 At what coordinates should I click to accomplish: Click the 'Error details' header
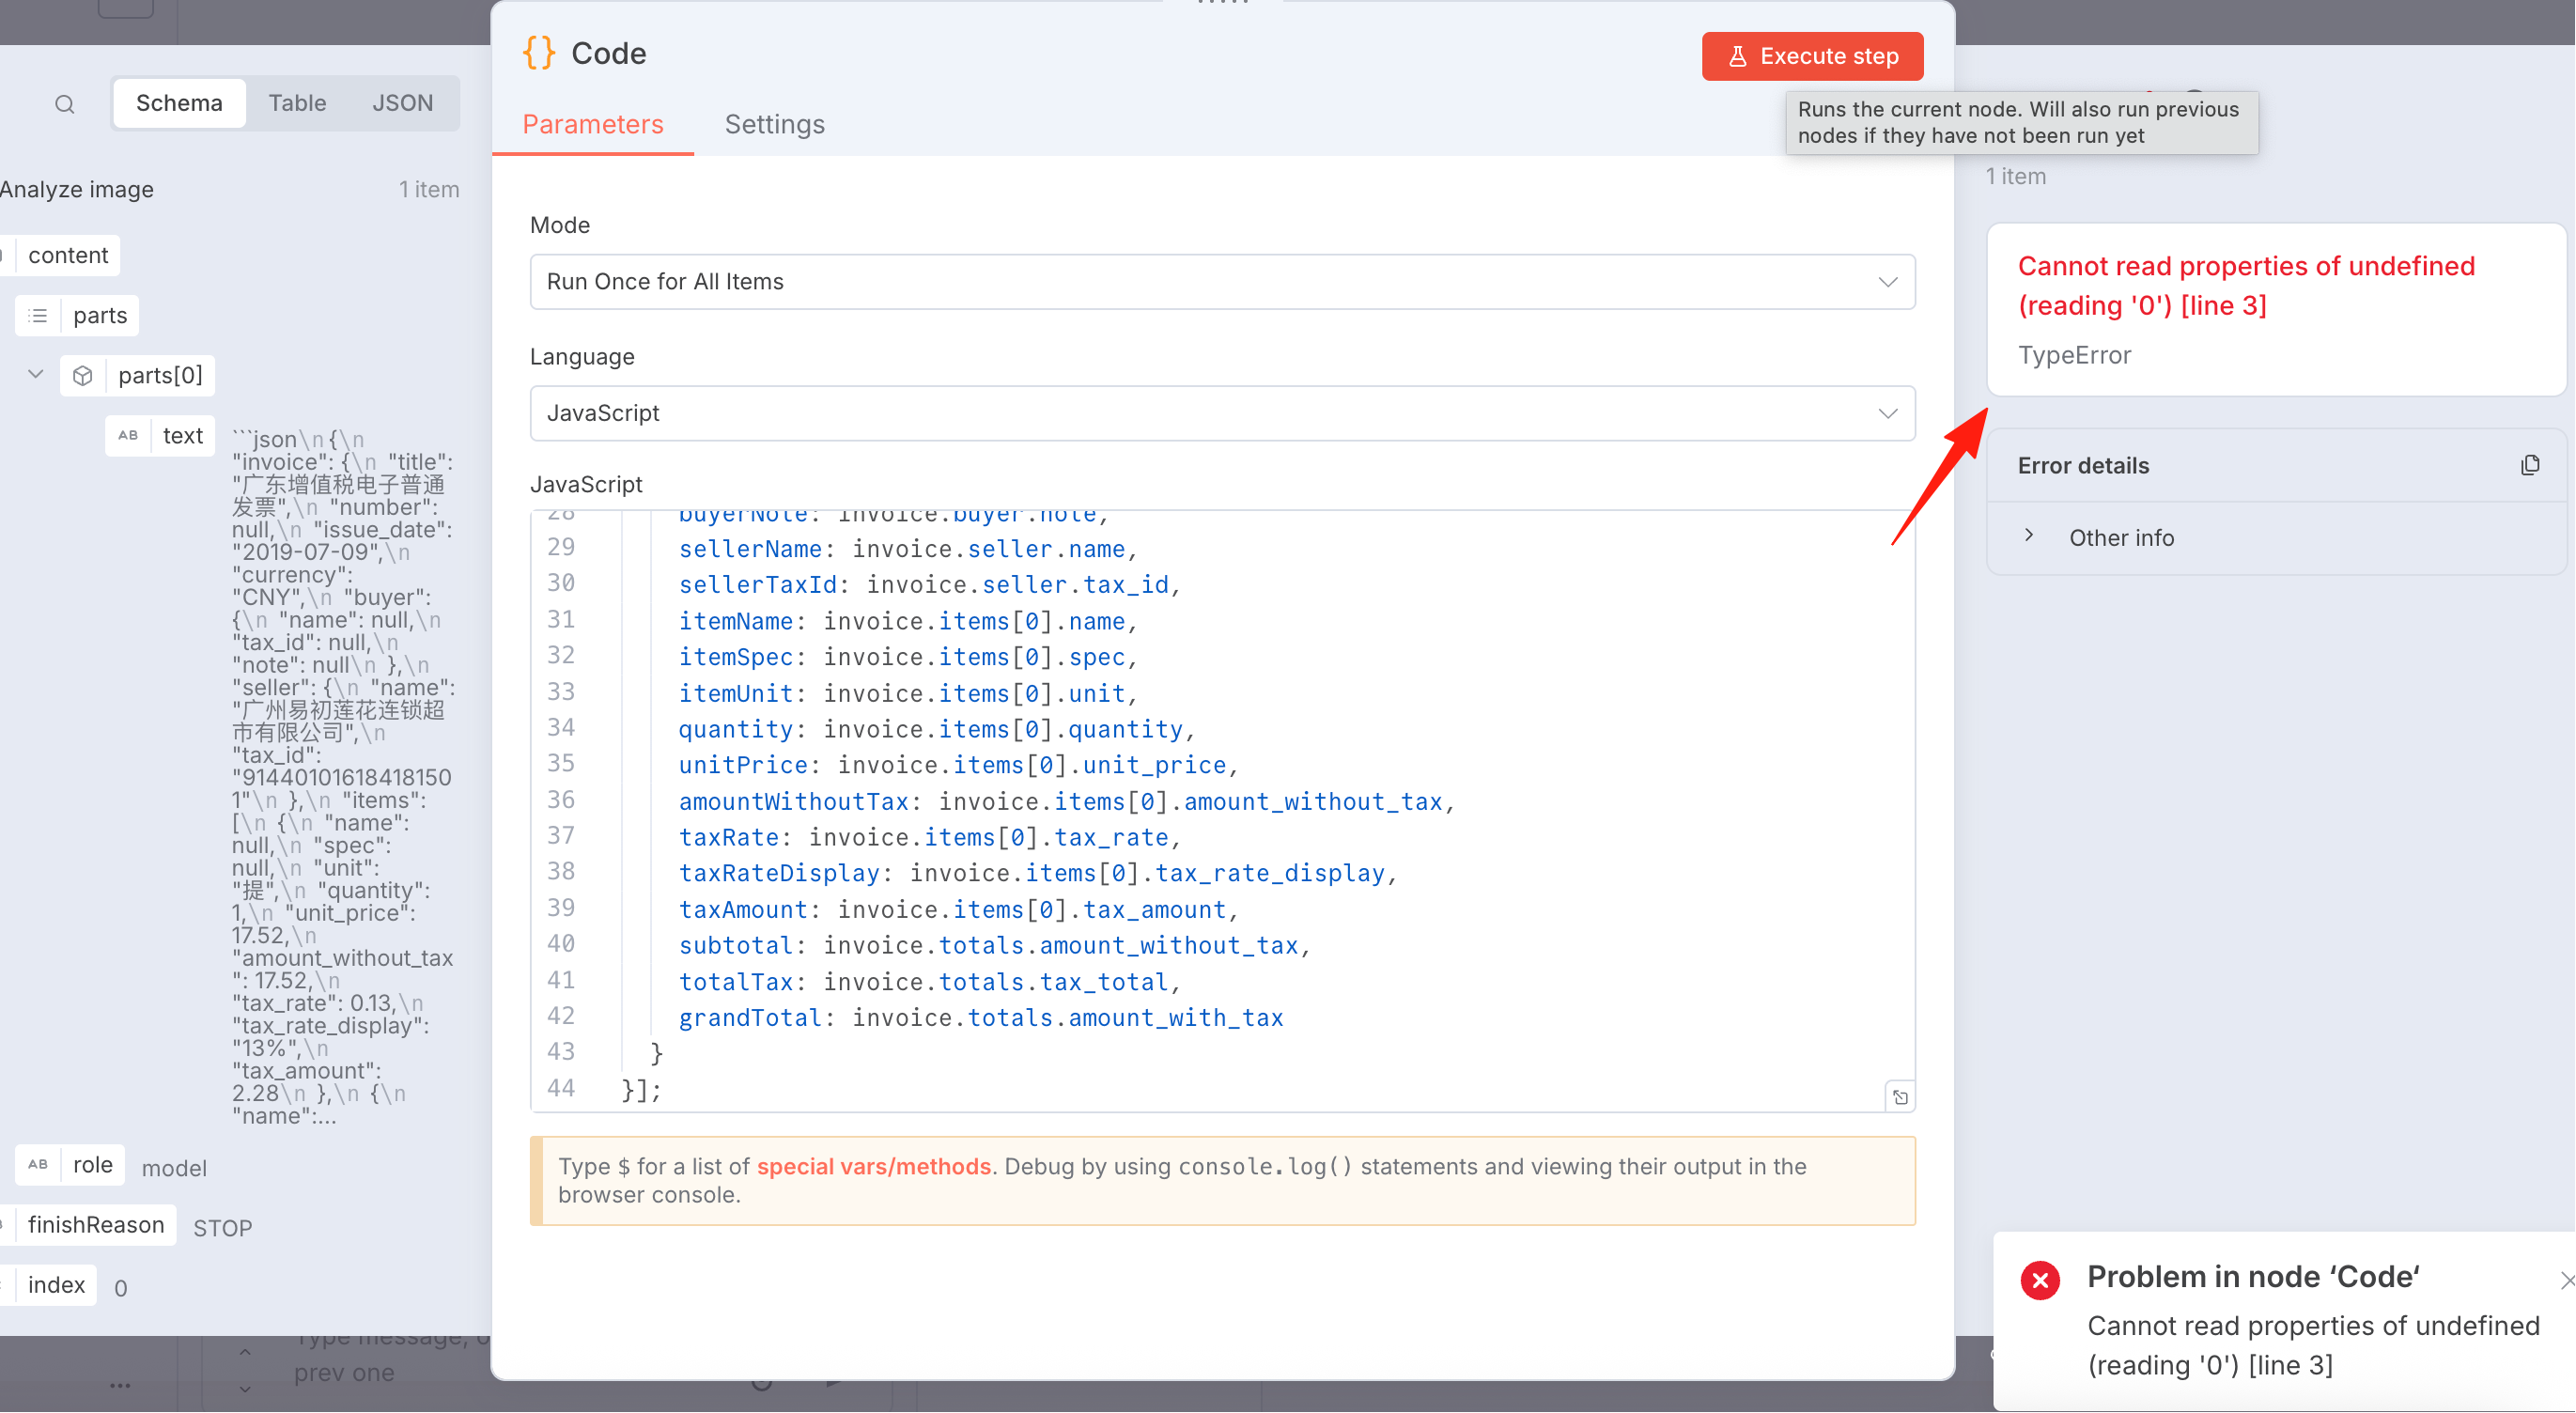(x=2083, y=465)
